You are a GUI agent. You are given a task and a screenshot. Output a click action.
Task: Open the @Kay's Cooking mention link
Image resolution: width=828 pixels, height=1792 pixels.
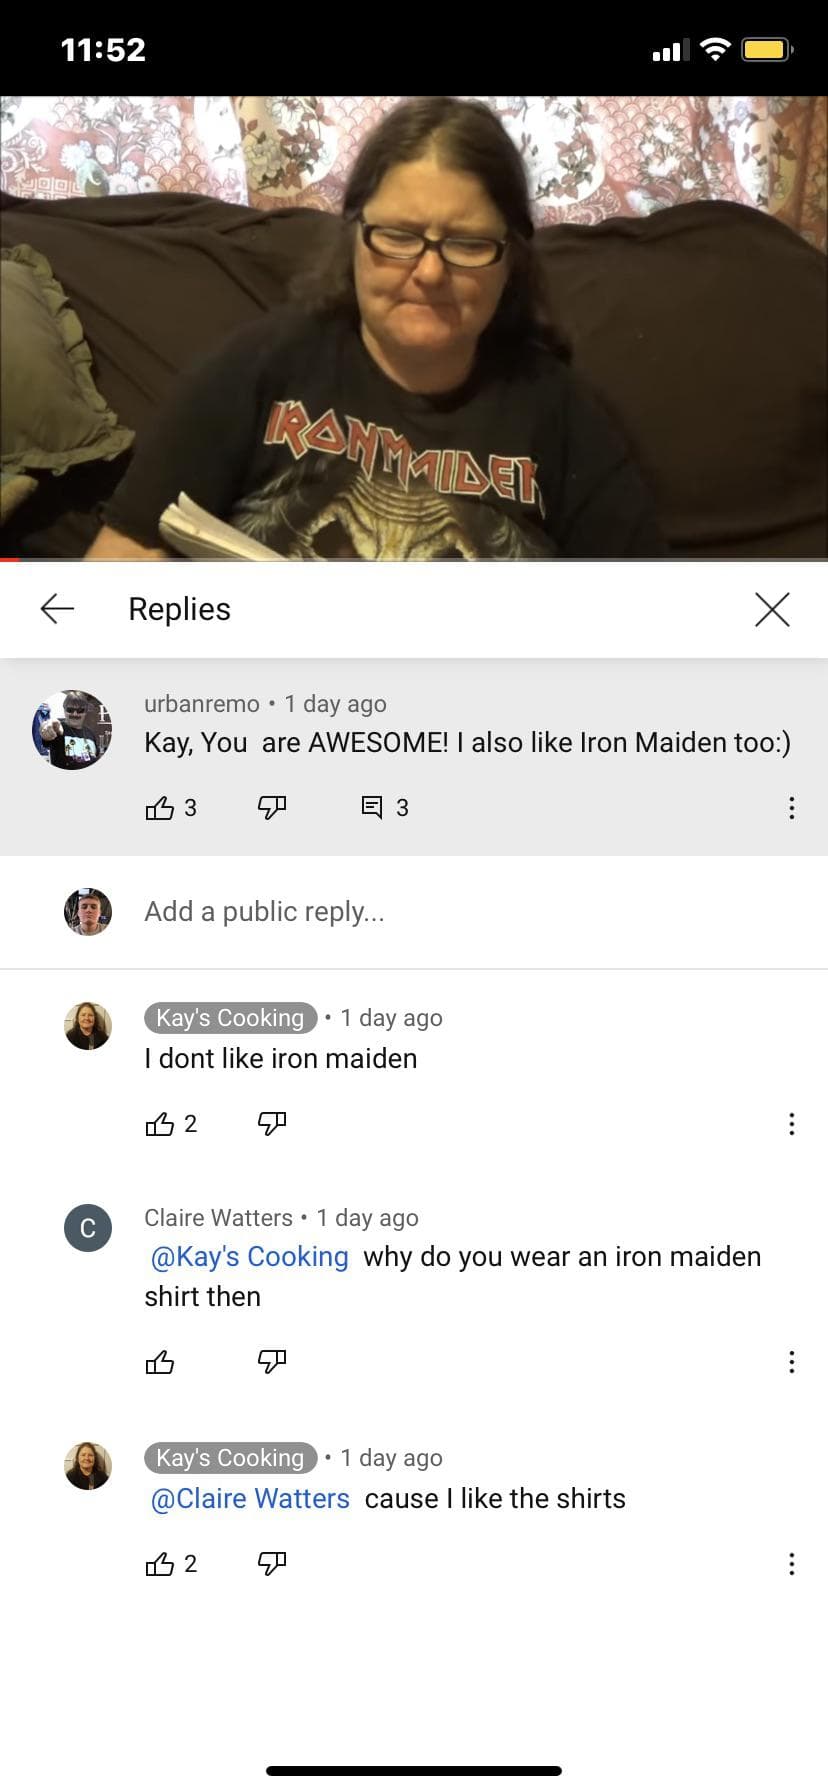pos(249,1257)
